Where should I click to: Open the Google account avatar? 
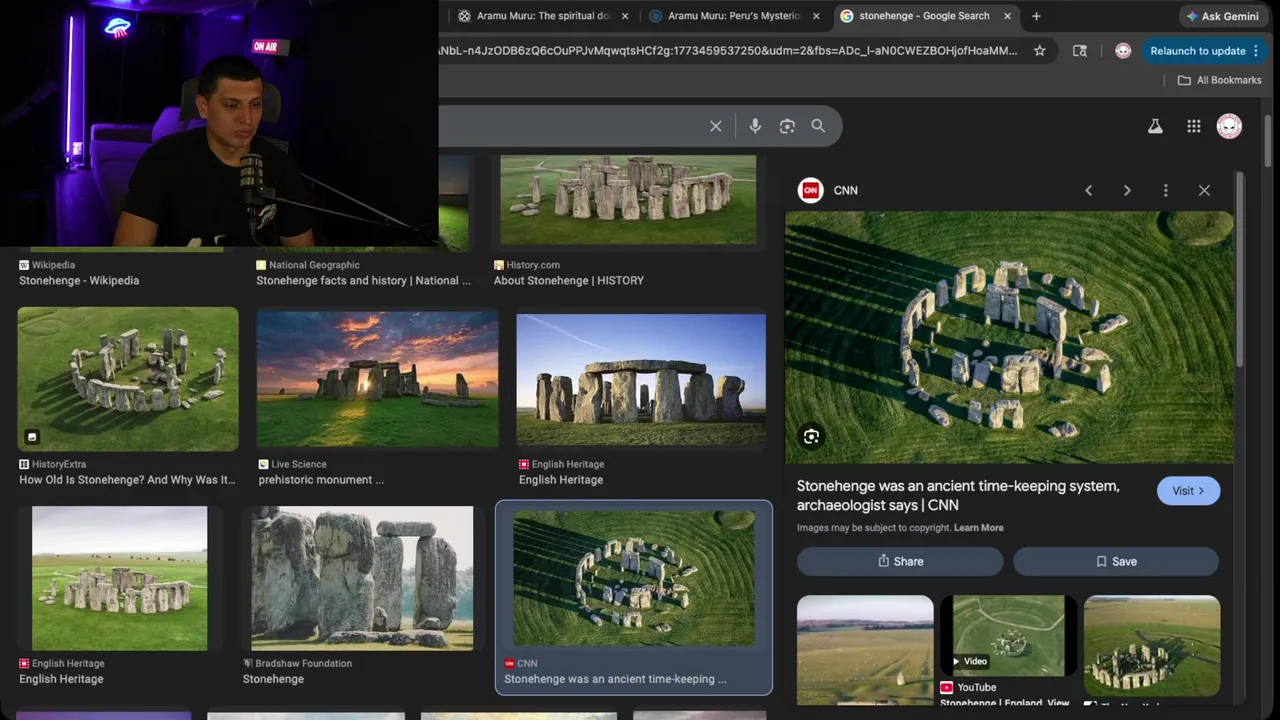point(1229,126)
